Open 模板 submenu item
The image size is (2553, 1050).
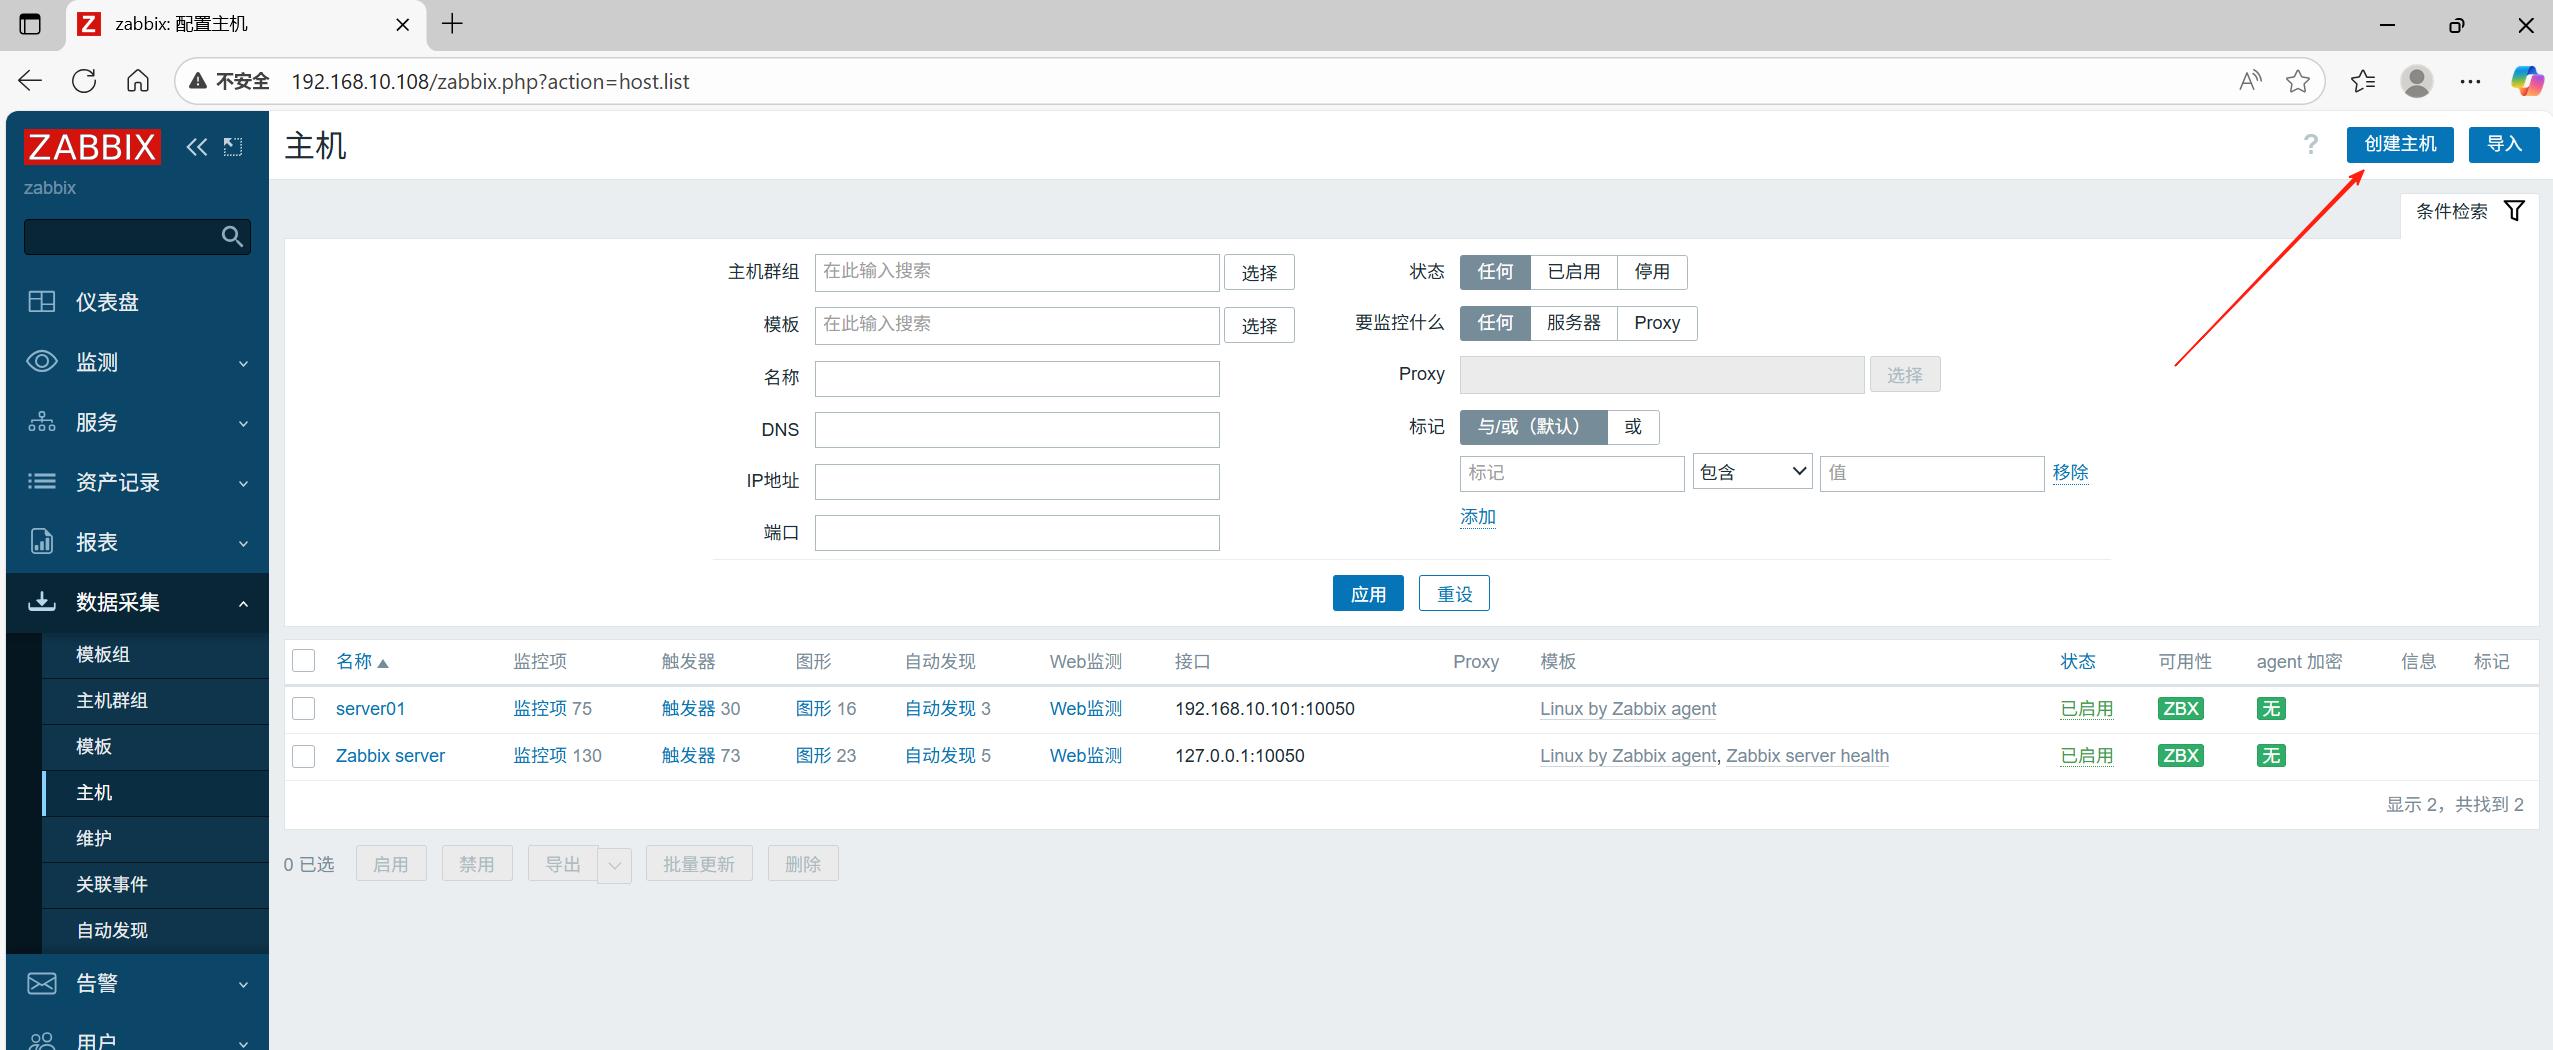pyautogui.click(x=155, y=746)
